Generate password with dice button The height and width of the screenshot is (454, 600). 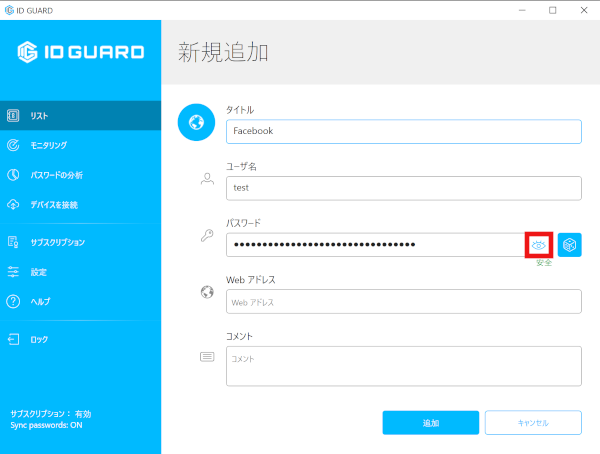coord(569,245)
